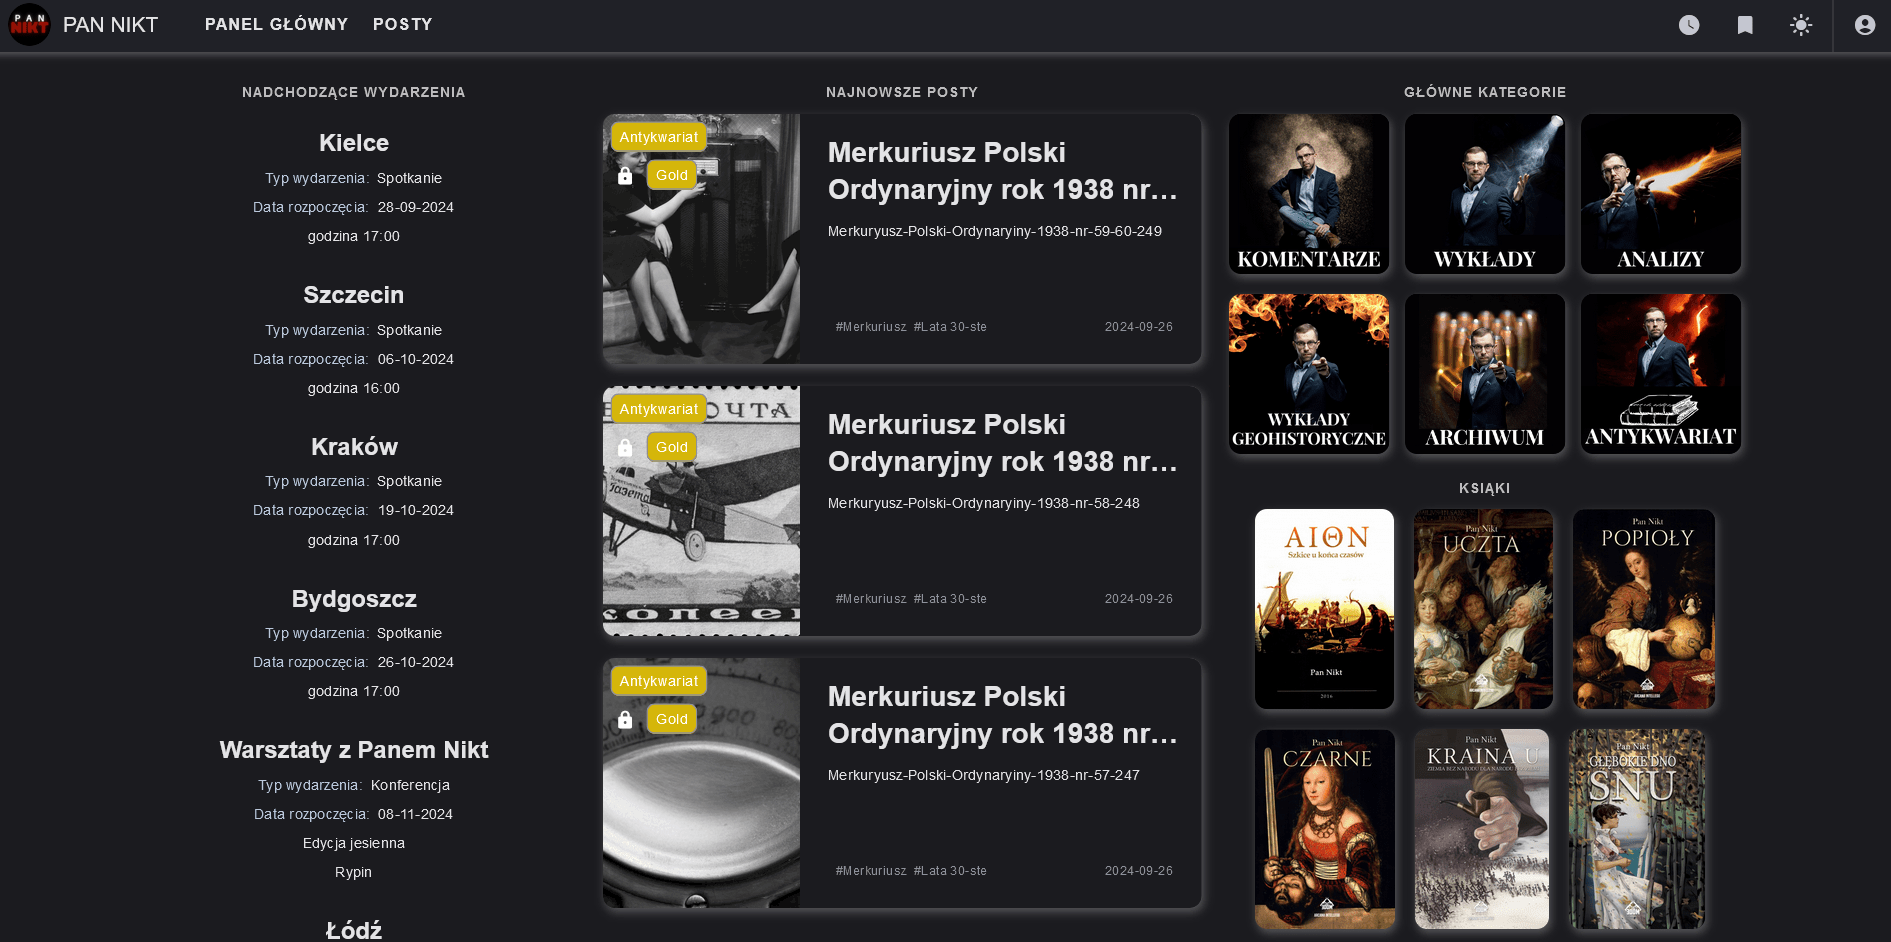Go to Posty menu item
This screenshot has height=942, width=1891.
402,24
